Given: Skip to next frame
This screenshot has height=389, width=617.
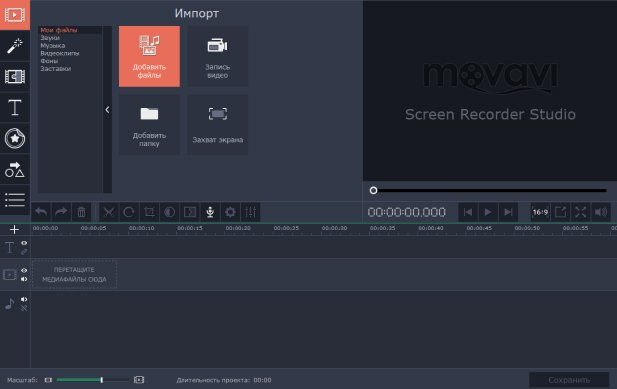Looking at the screenshot, I should (x=508, y=212).
